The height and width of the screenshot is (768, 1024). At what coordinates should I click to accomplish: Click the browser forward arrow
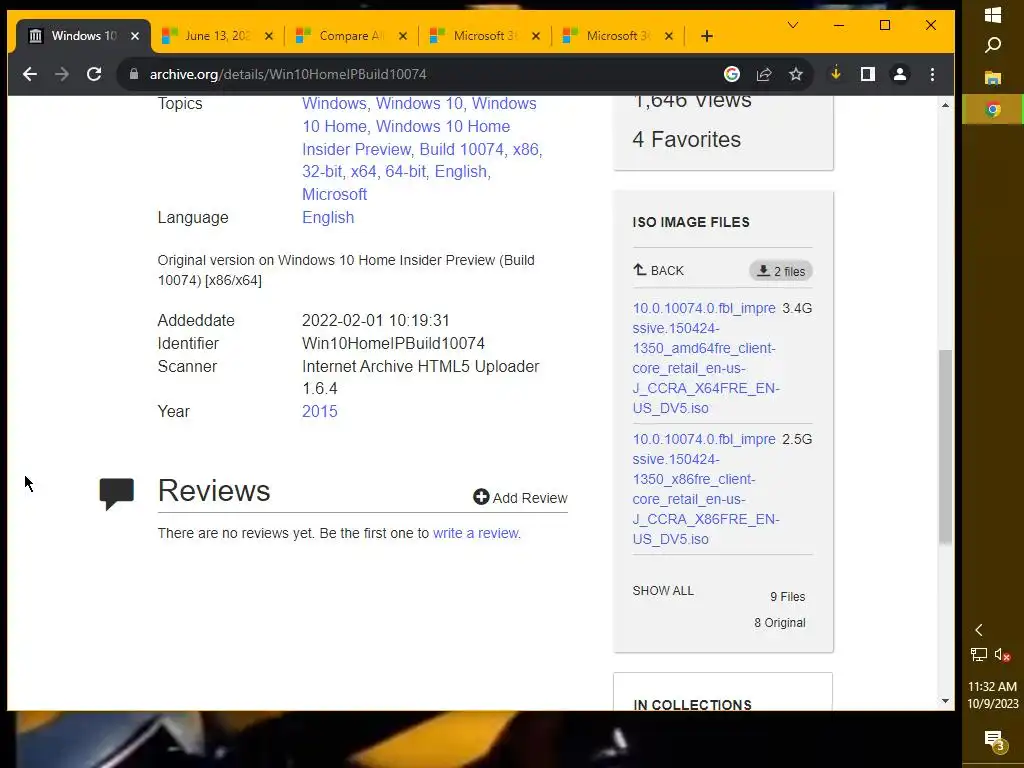(62, 74)
